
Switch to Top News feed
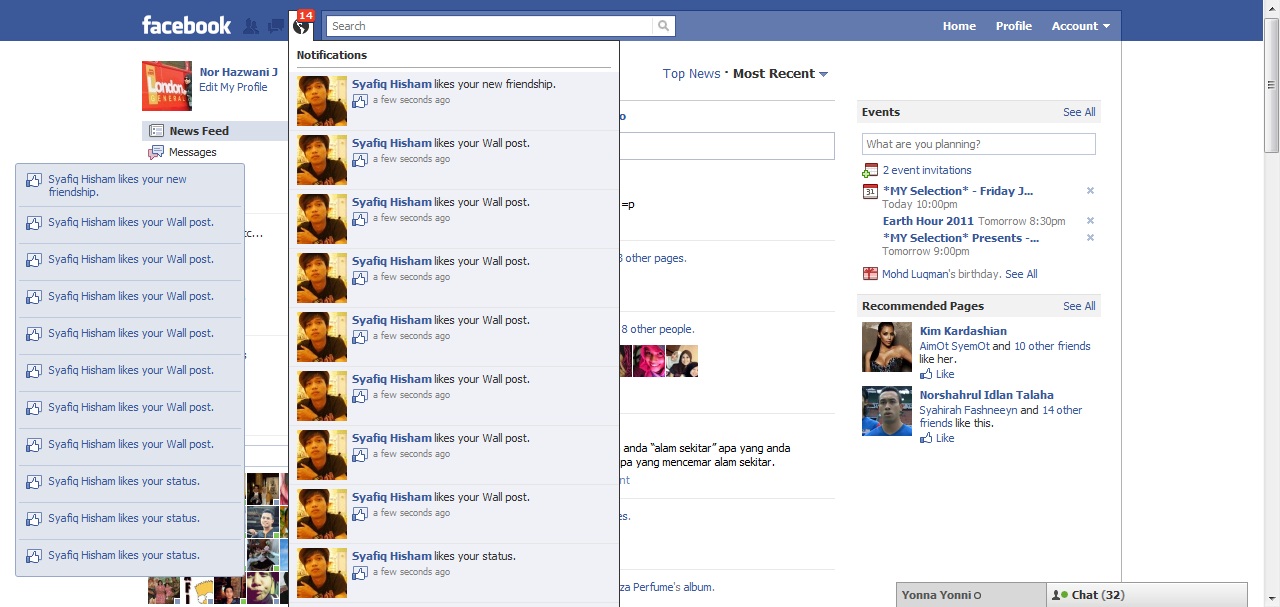click(691, 74)
